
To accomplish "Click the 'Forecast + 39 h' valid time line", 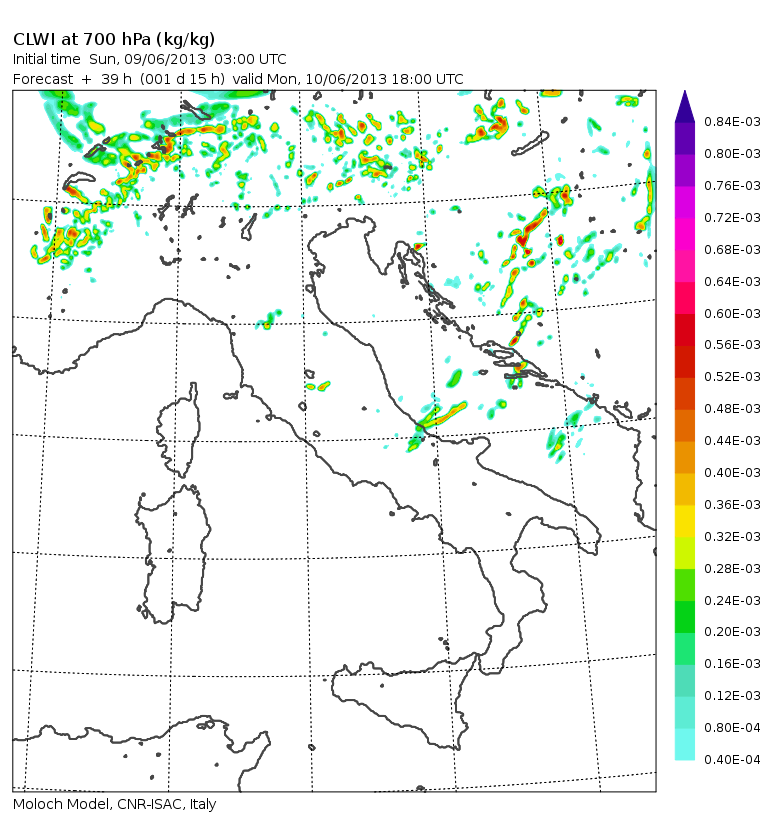I will point(238,79).
